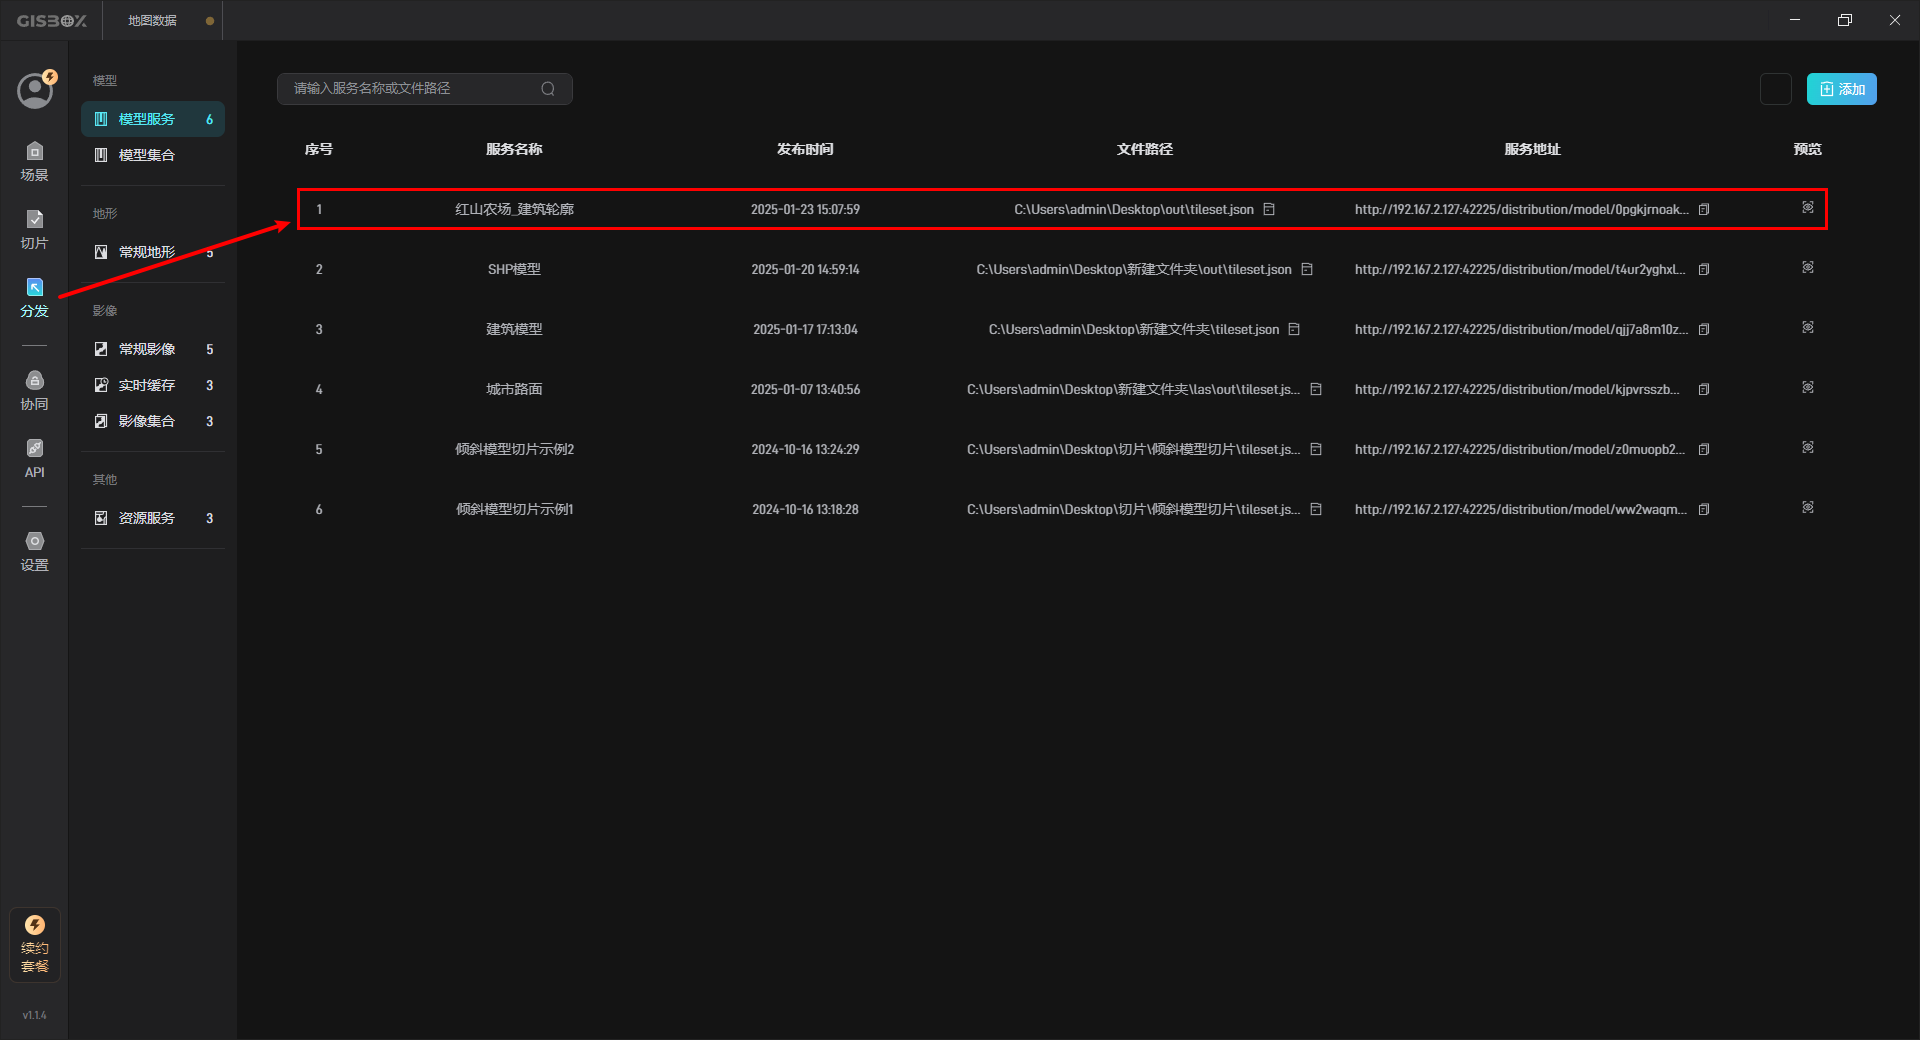Select 实时缓存 in the side menu

pos(153,385)
